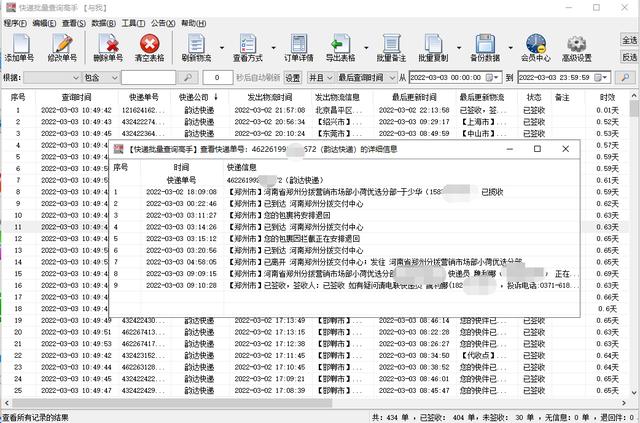Click the app icon in main title bar
The height and width of the screenshot is (423, 640).
[10, 7]
